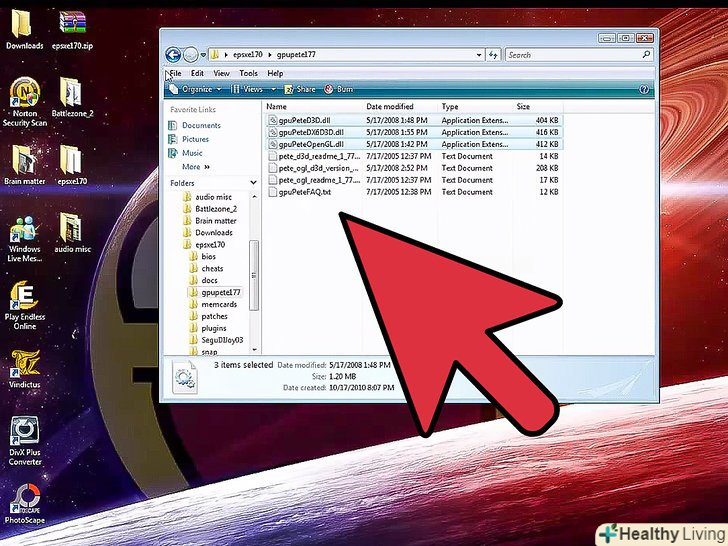Launch DivX Plus Converter shortcut
Screen dimensions: 728x546
click(25, 441)
